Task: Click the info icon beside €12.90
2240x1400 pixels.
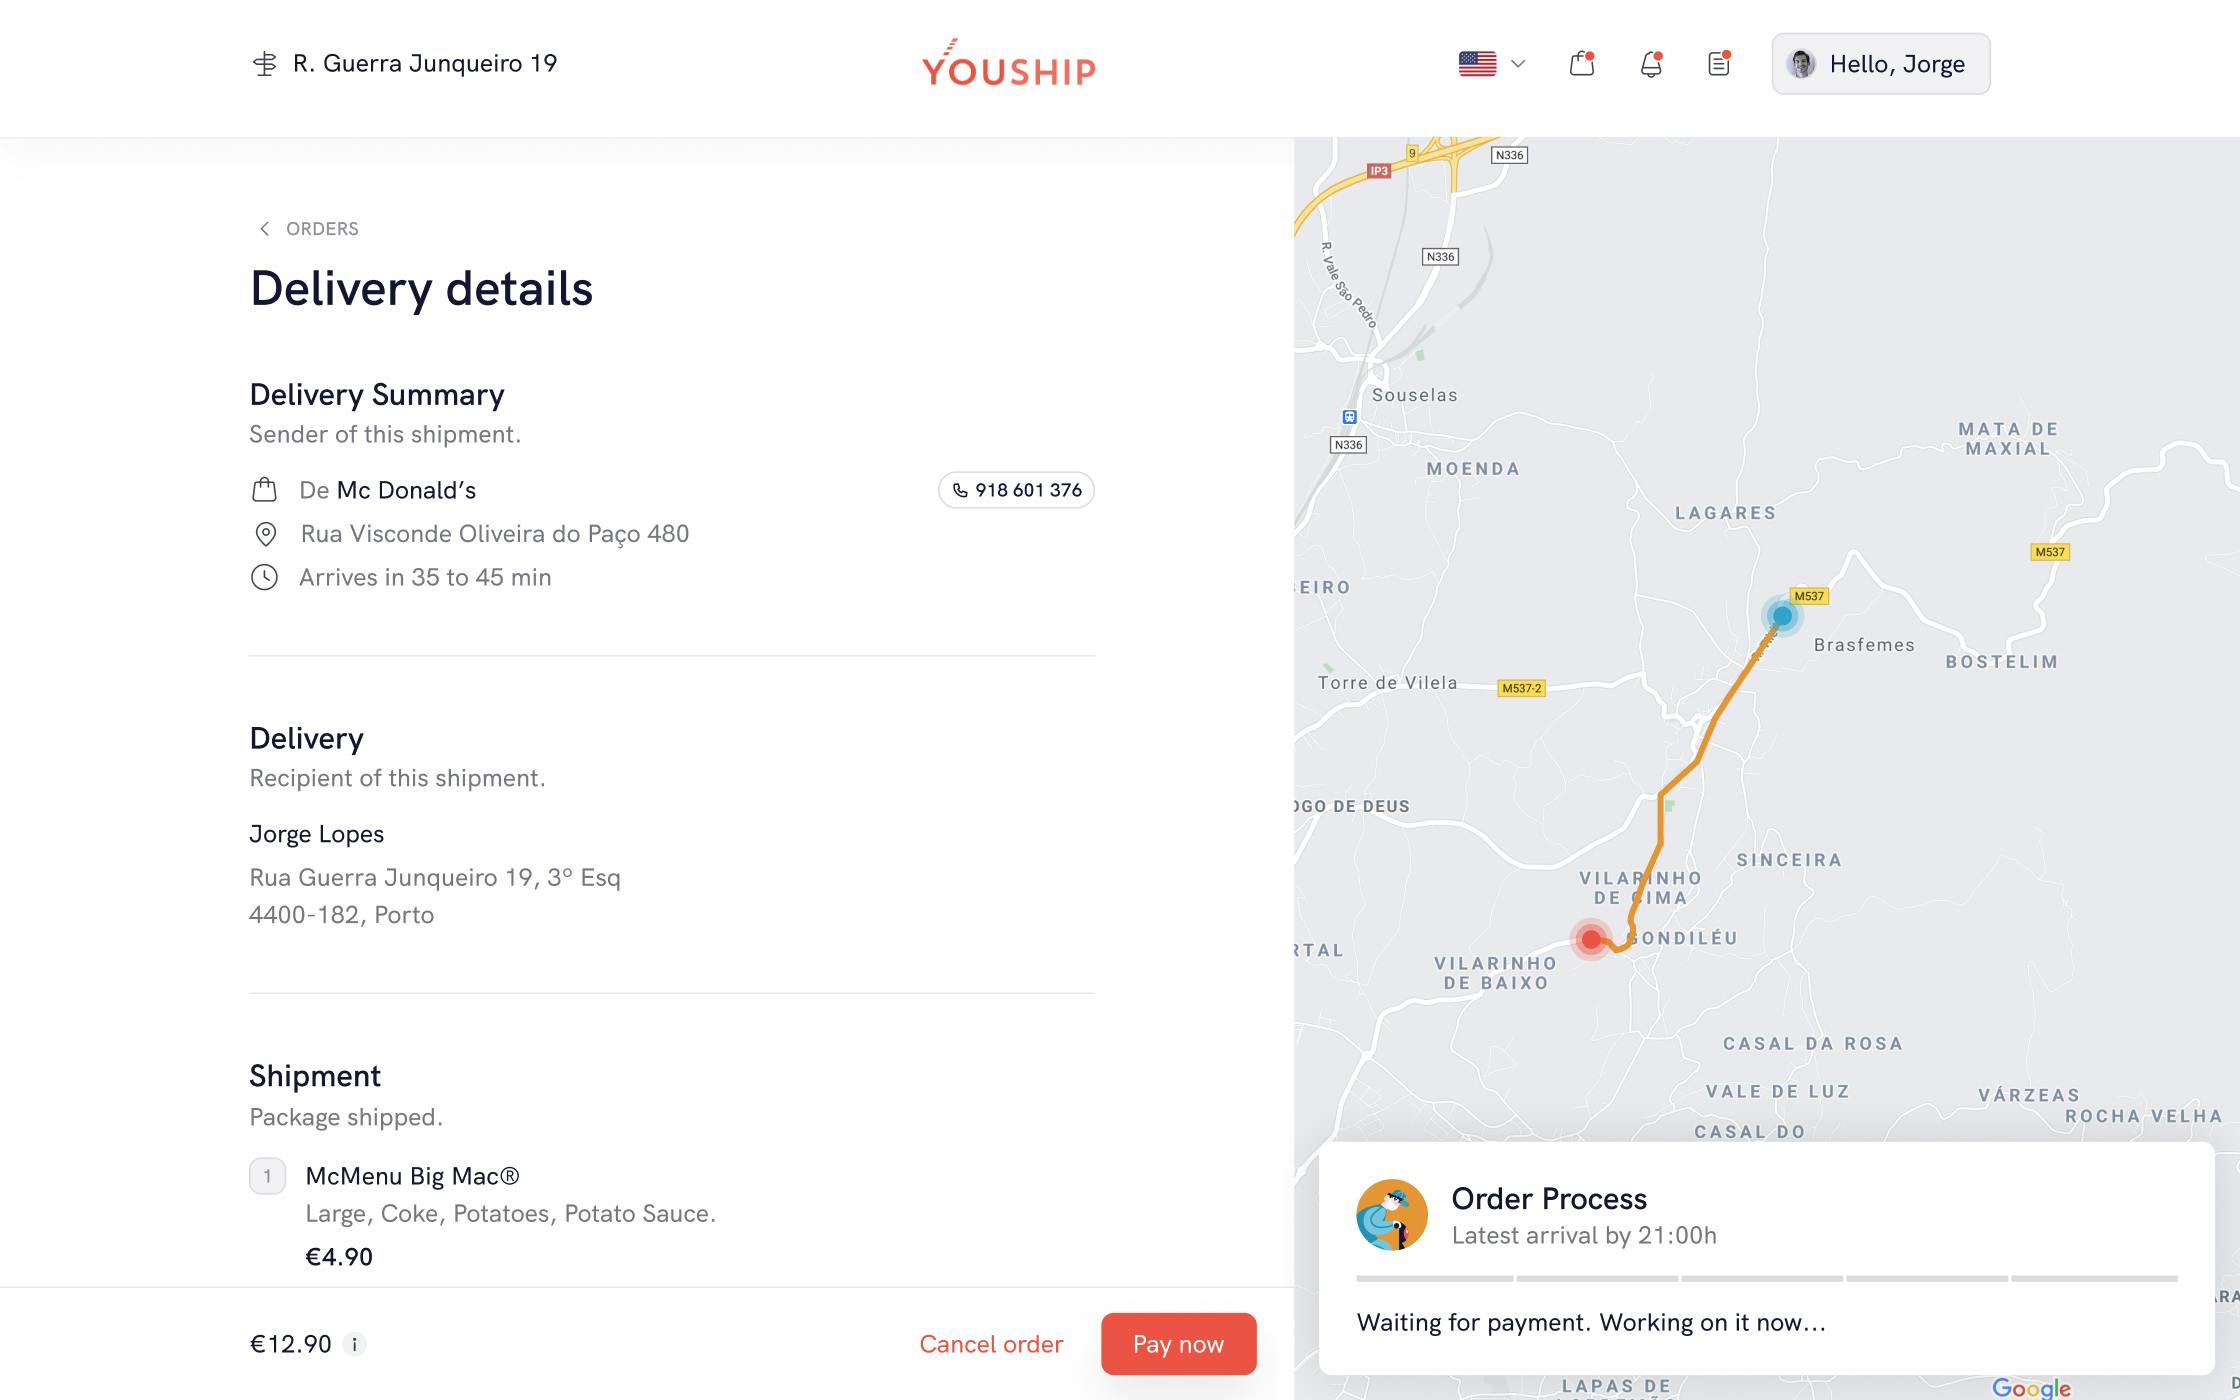Action: (x=354, y=1344)
